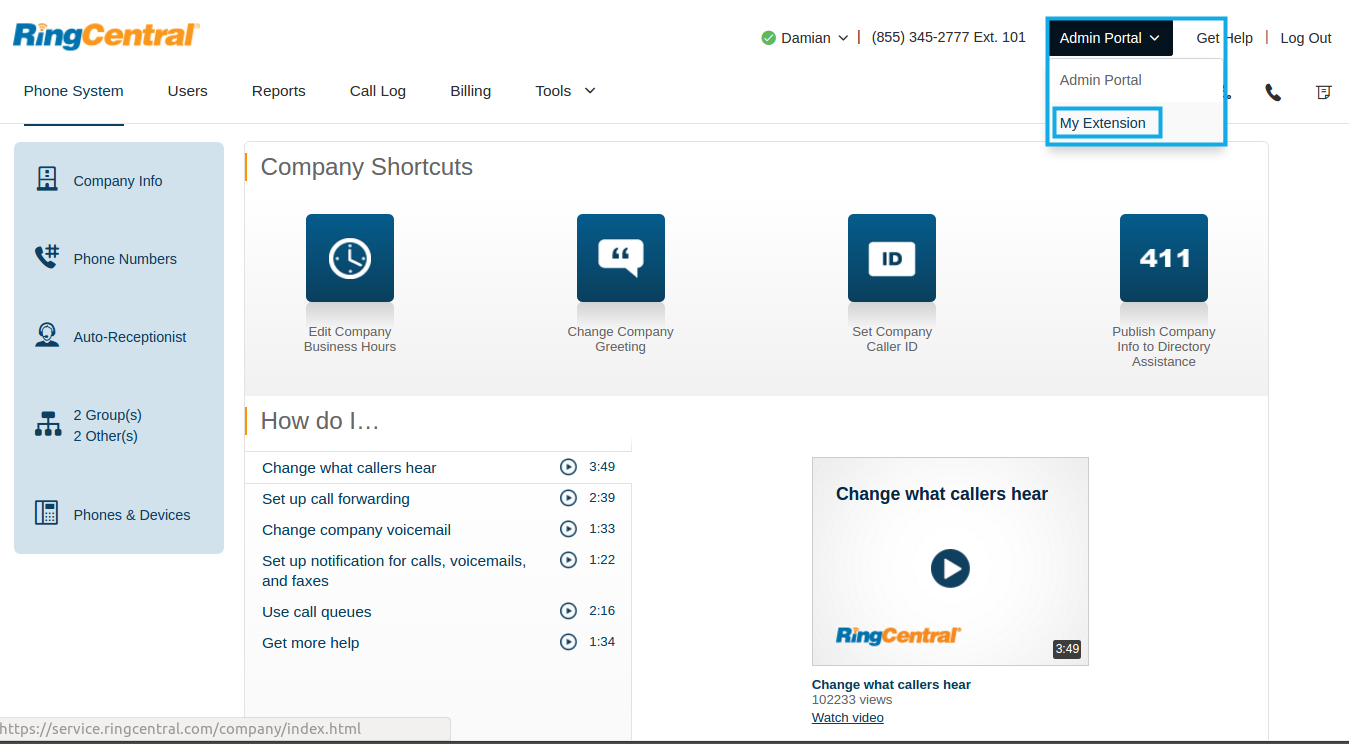Open the Users tab

(x=188, y=91)
